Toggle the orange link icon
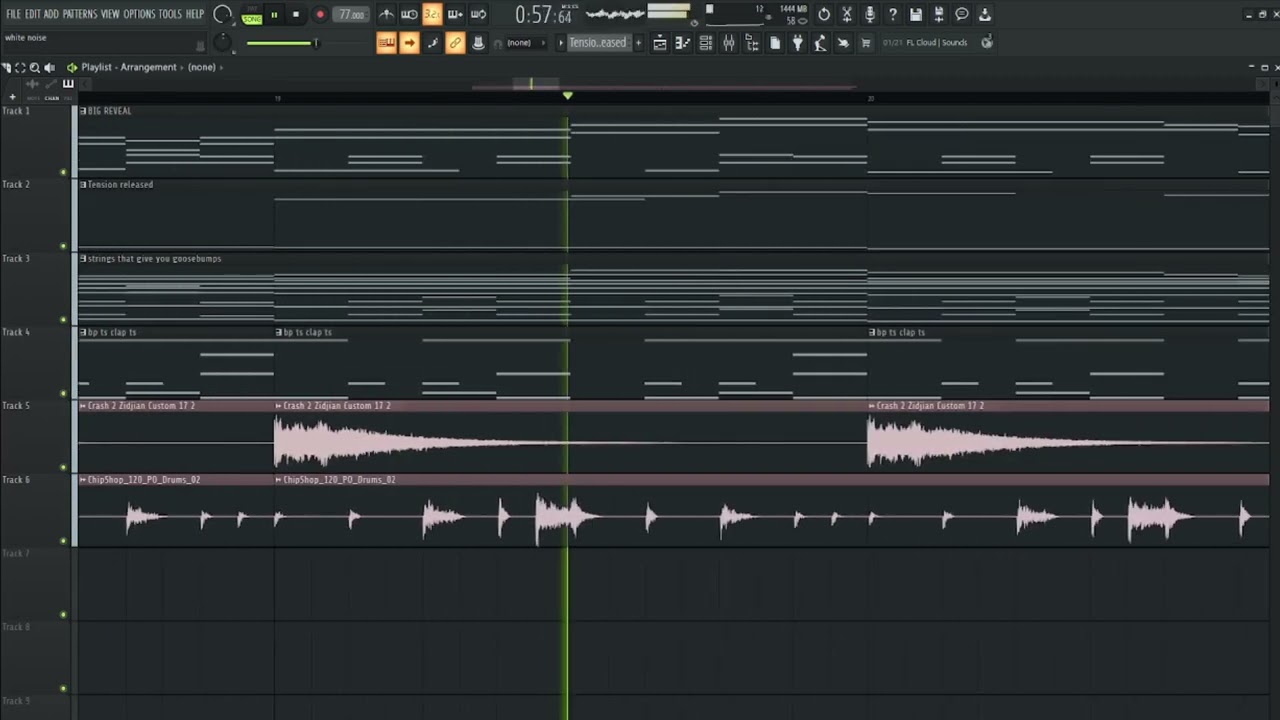 455,43
